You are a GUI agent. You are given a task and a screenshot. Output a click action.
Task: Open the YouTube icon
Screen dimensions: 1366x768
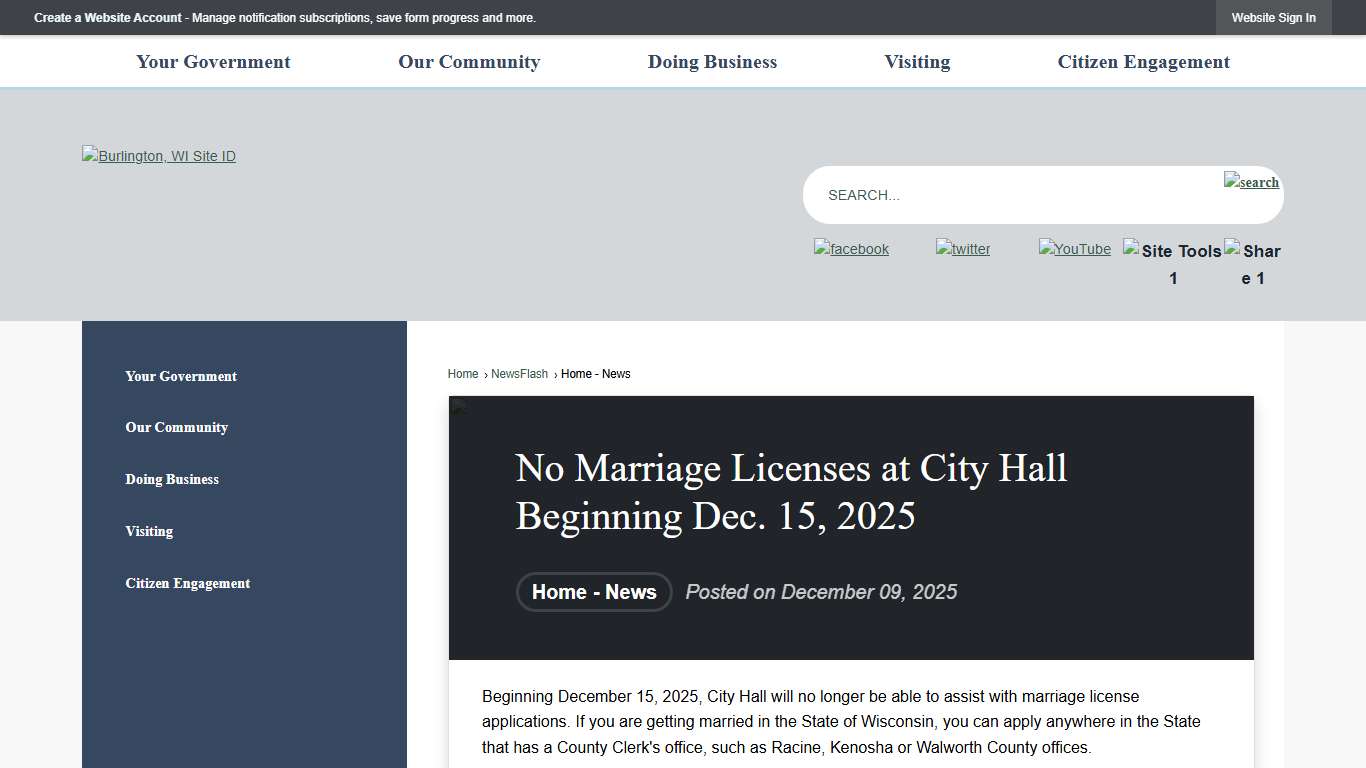coord(1074,249)
